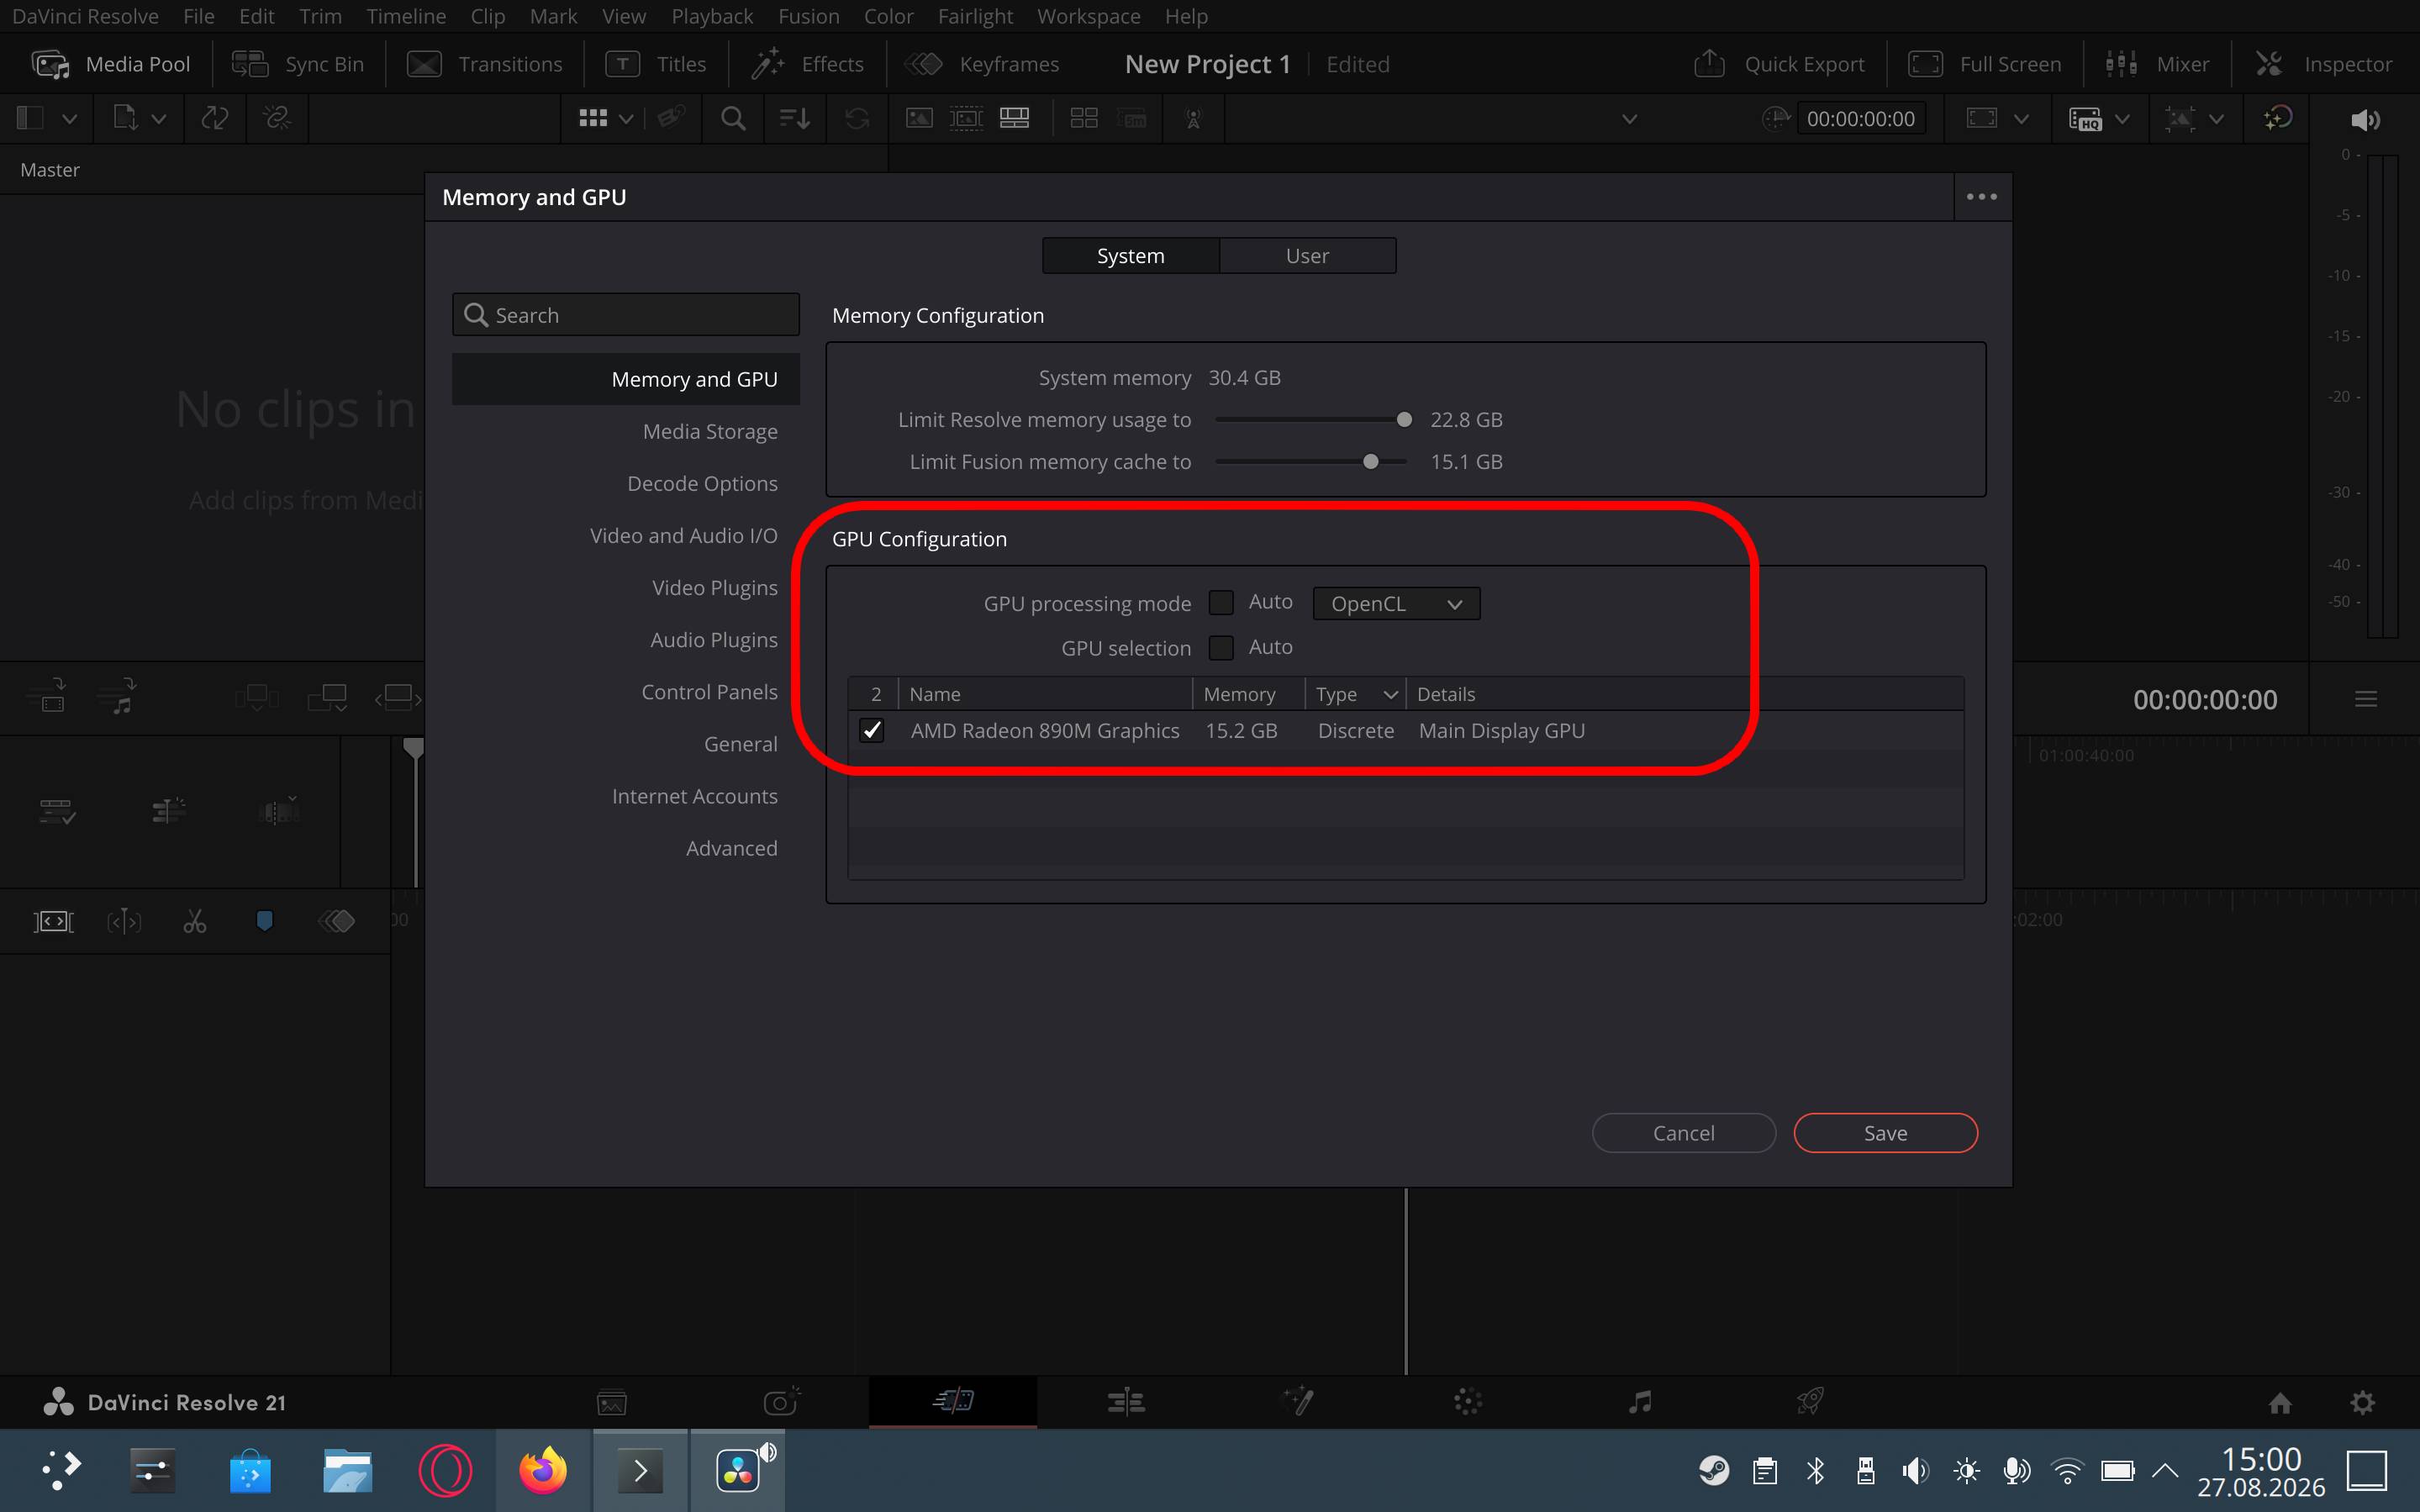Viewport: 2420px width, 1512px height.
Task: Select the scissors split clip icon
Action: pos(195,921)
